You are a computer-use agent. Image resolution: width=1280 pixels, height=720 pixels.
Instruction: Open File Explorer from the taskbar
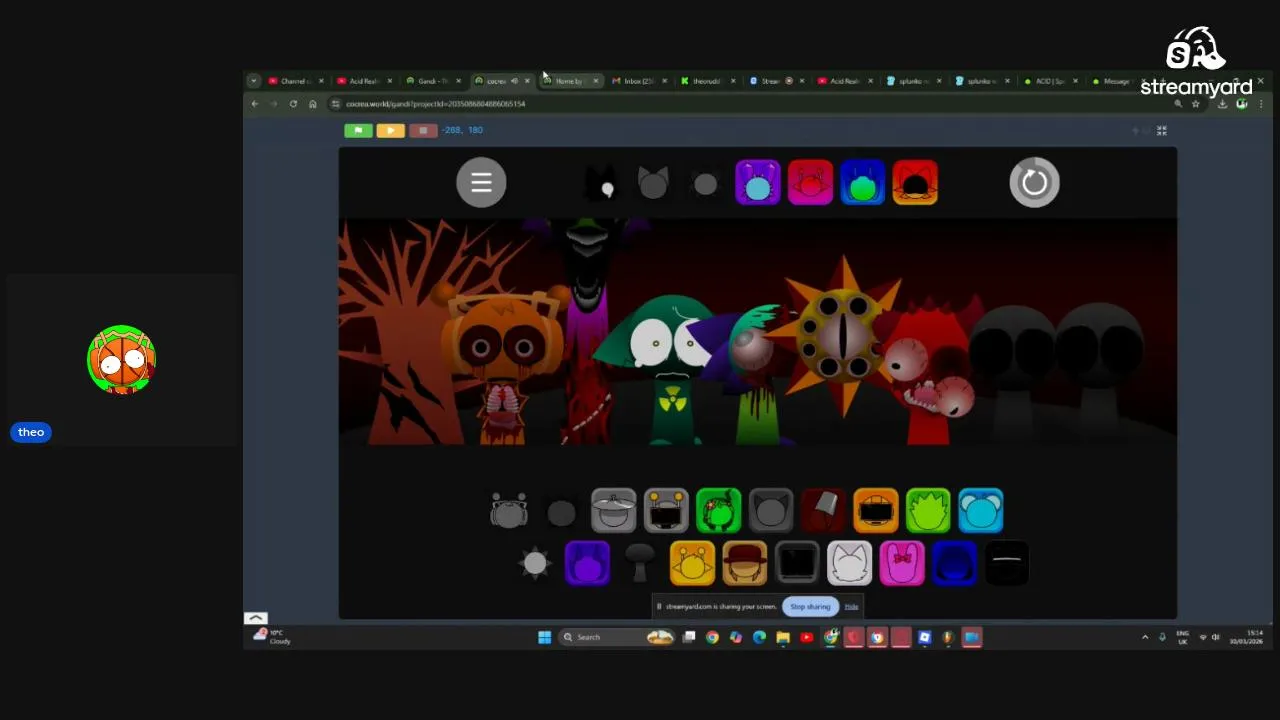point(783,637)
